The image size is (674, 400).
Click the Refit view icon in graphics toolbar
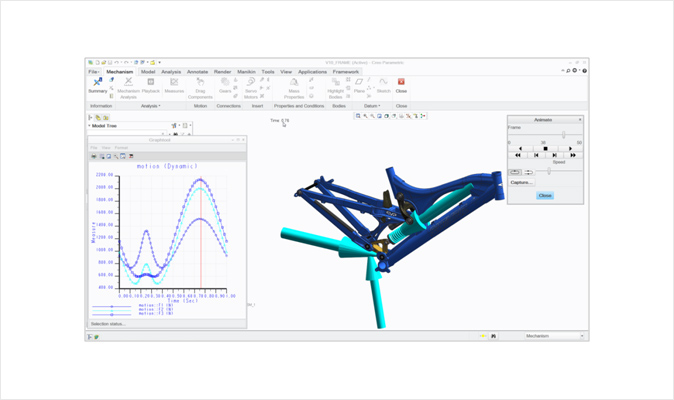pyautogui.click(x=358, y=116)
